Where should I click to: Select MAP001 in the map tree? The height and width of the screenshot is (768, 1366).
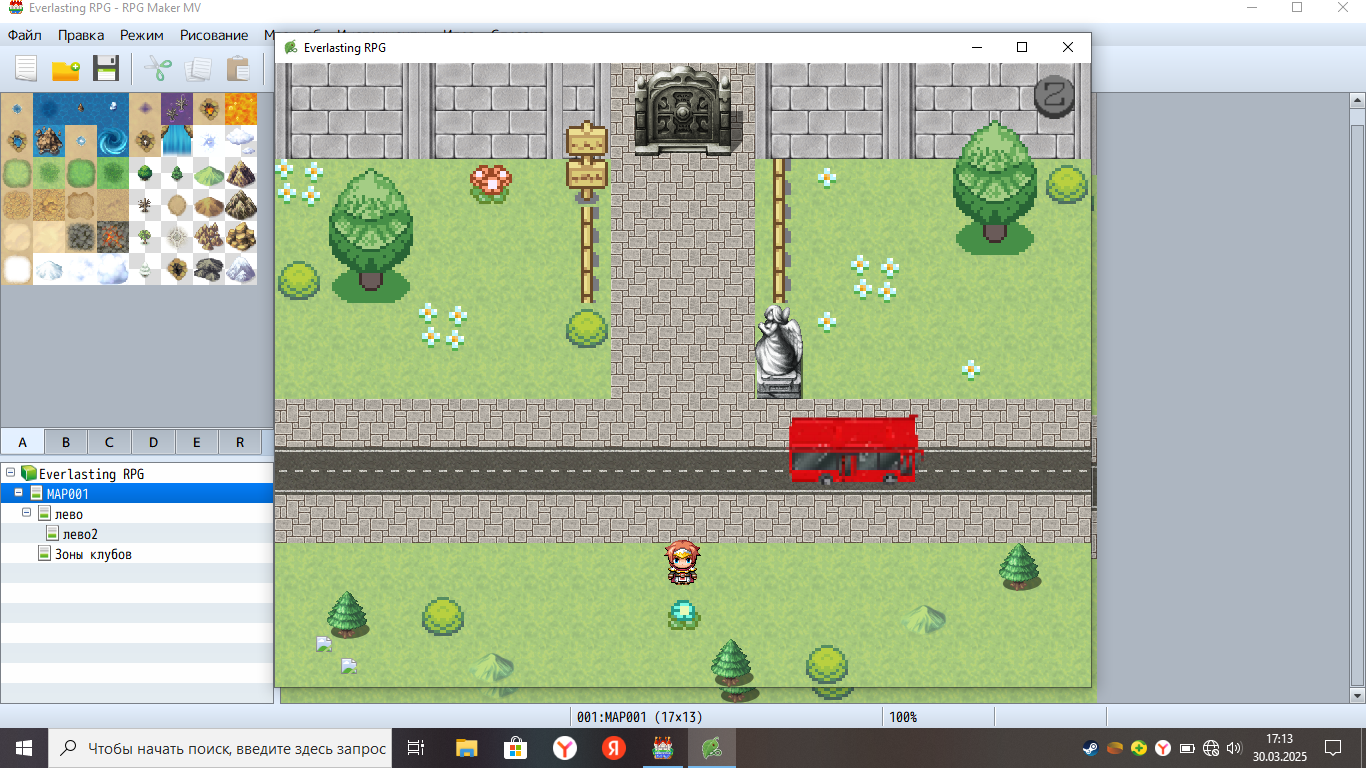pyautogui.click(x=137, y=493)
